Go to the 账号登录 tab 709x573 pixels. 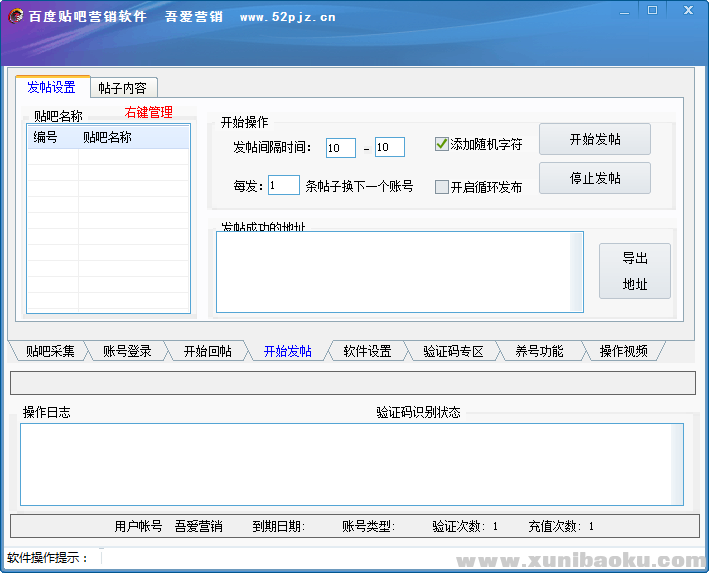point(127,351)
